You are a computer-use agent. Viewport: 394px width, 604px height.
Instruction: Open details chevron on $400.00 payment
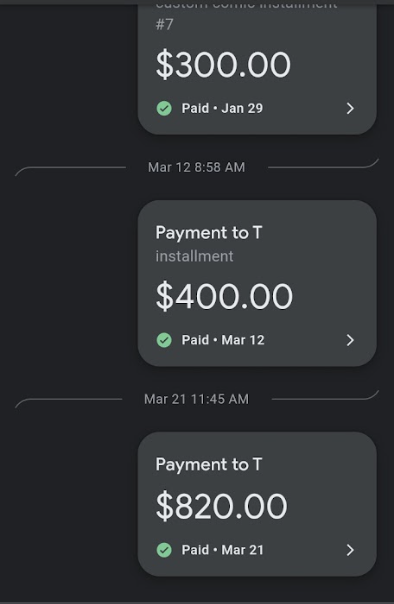[350, 340]
